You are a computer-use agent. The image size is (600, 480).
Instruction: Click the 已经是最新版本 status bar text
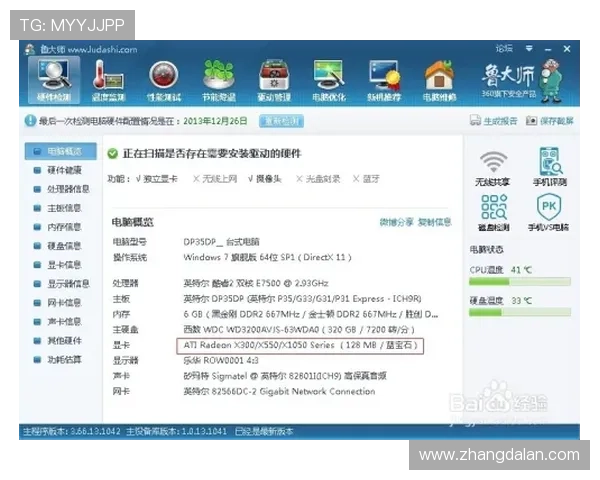(264, 432)
